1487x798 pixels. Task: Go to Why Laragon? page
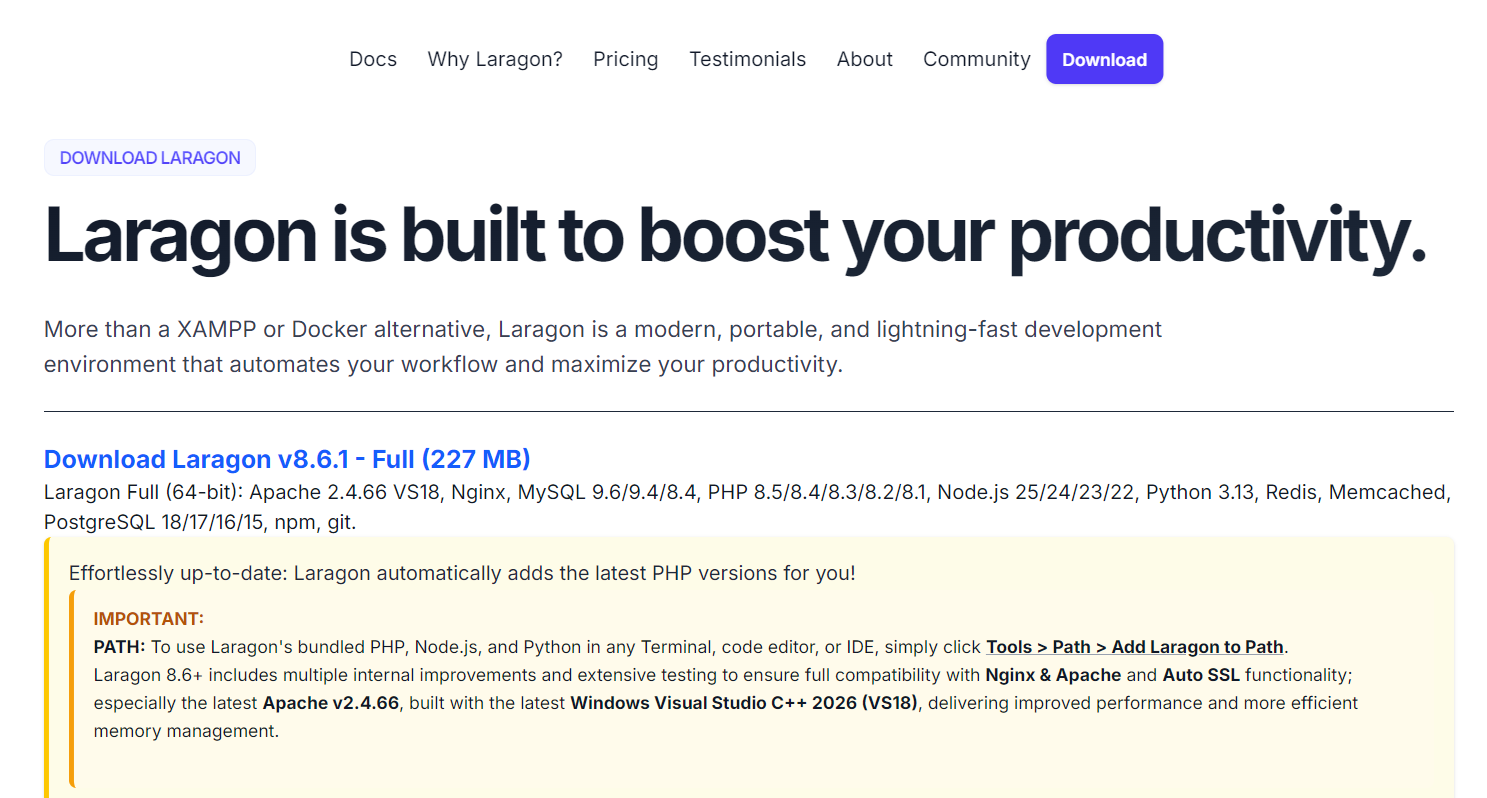(495, 59)
